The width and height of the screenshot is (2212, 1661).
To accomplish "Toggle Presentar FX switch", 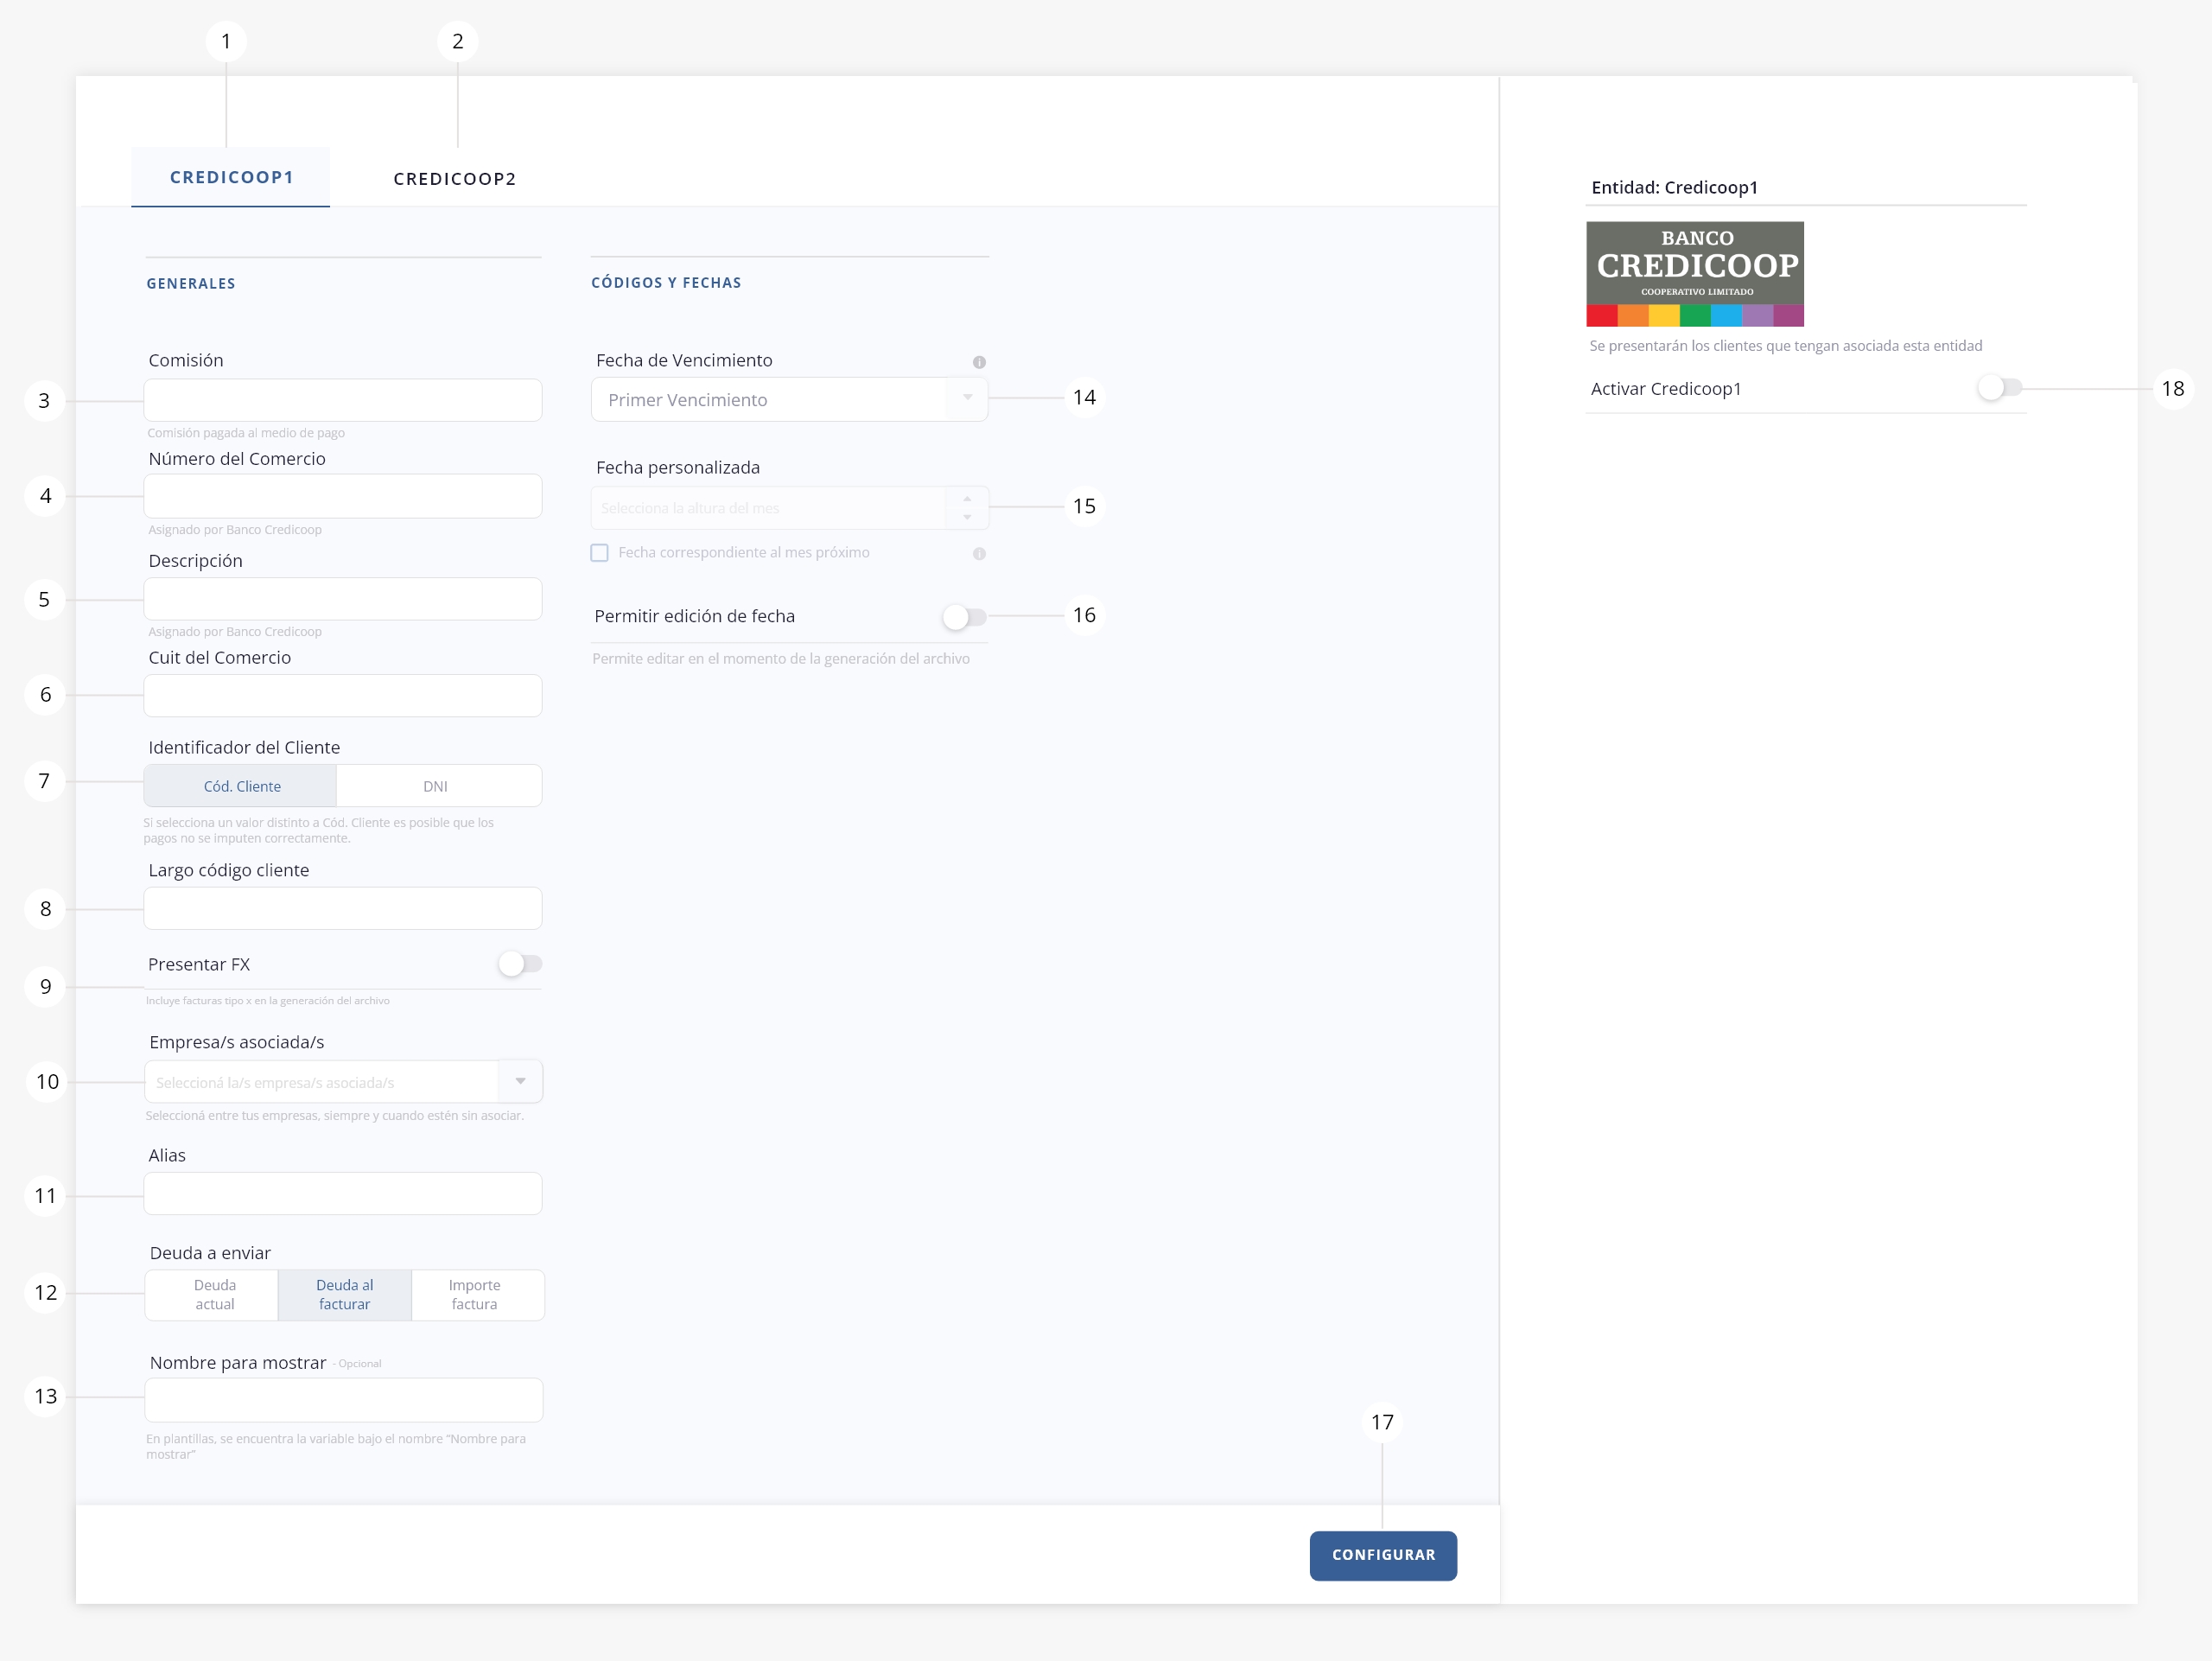I will coord(519,964).
